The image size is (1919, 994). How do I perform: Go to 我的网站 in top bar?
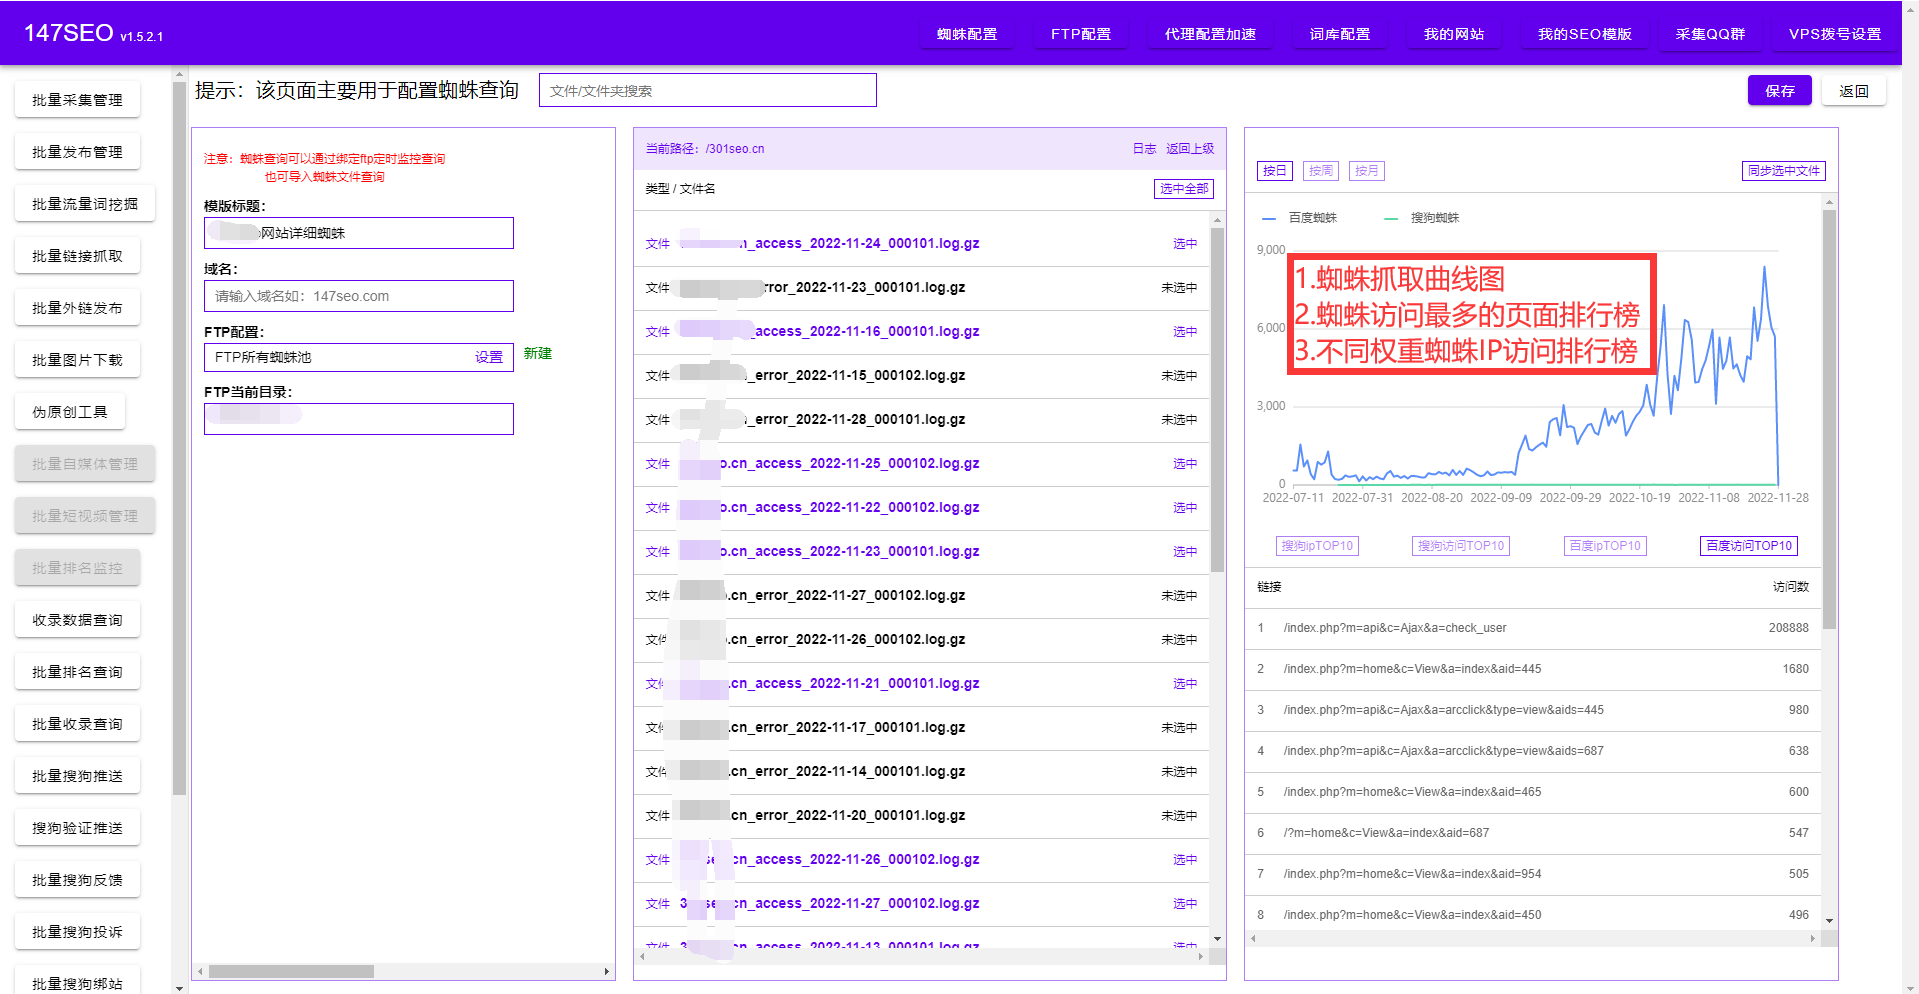(1453, 34)
